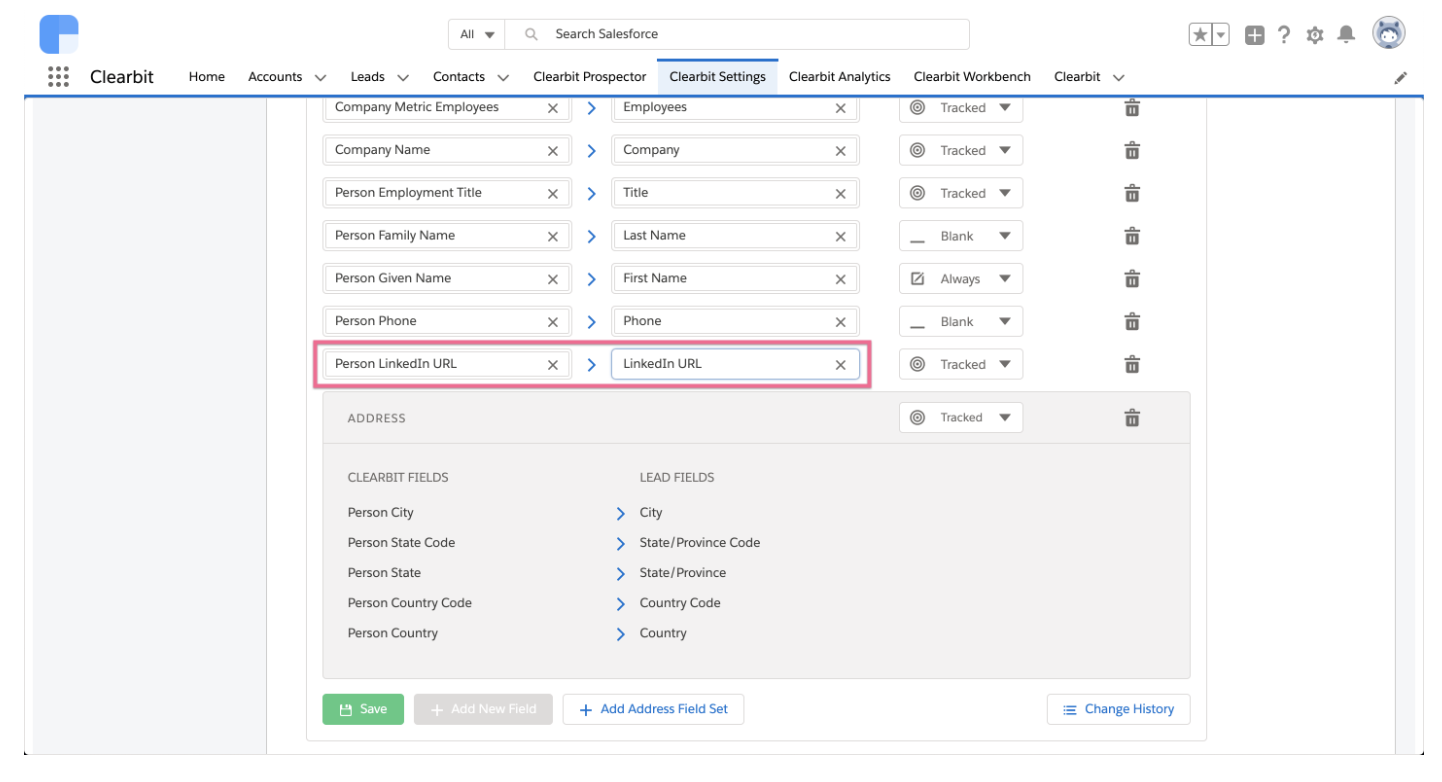This screenshot has width=1442, height=782.
Task: Open Tracked dropdown for Employees row
Action: pyautogui.click(x=961, y=107)
